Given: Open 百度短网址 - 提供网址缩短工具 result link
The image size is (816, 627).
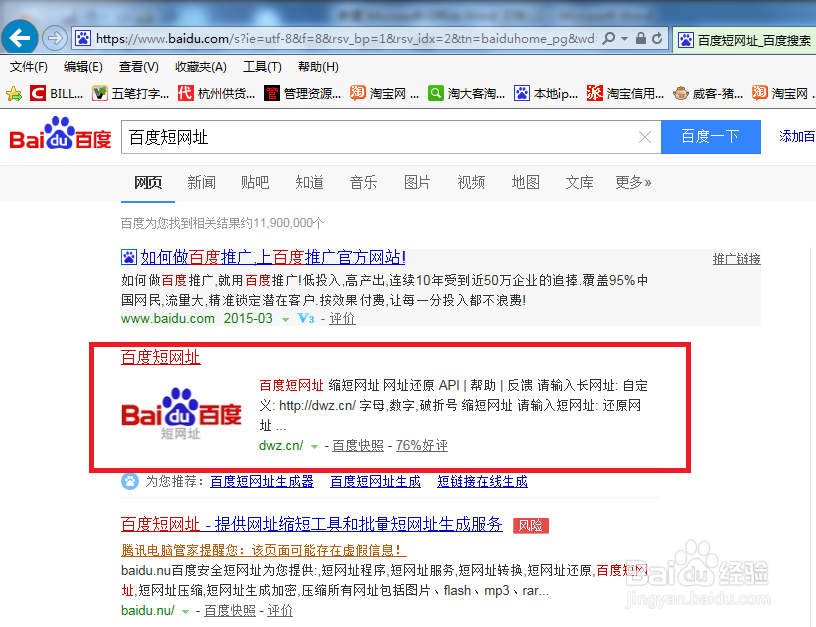Looking at the screenshot, I should point(312,524).
